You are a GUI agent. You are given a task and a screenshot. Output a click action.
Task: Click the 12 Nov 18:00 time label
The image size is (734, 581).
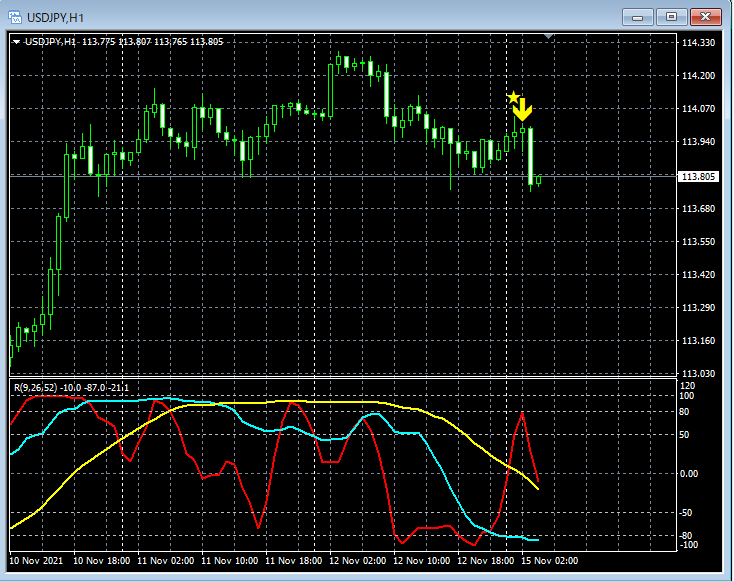[x=485, y=560]
